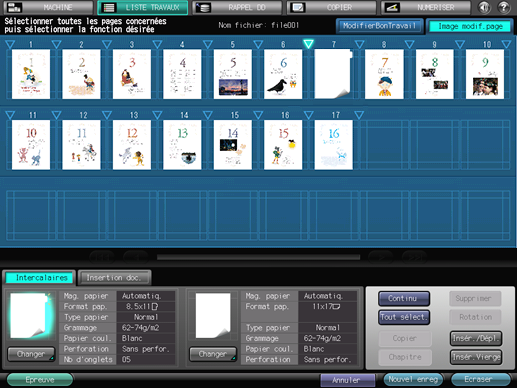Click insertion marker between positions 5 and 6

coord(258,44)
